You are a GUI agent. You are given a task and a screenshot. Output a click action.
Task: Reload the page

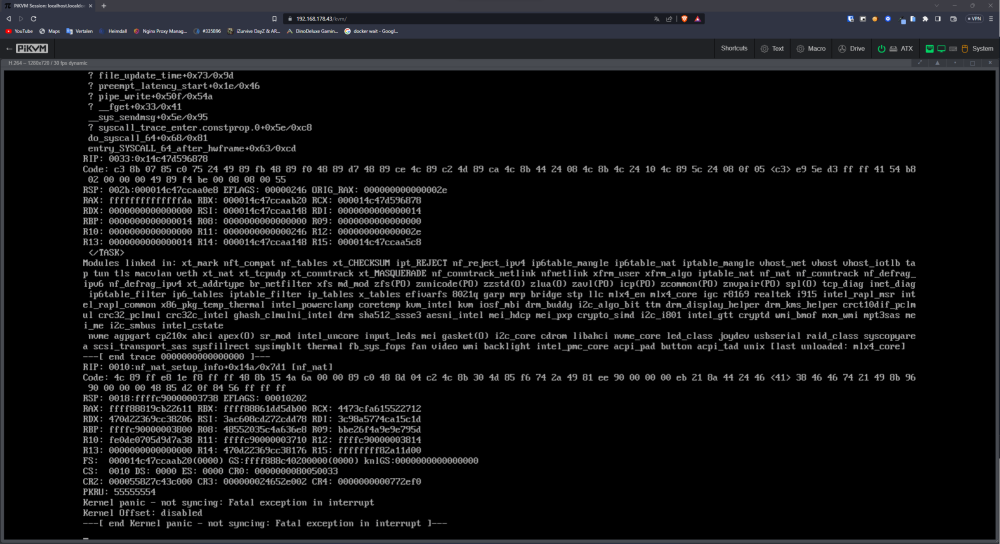tap(33, 18)
